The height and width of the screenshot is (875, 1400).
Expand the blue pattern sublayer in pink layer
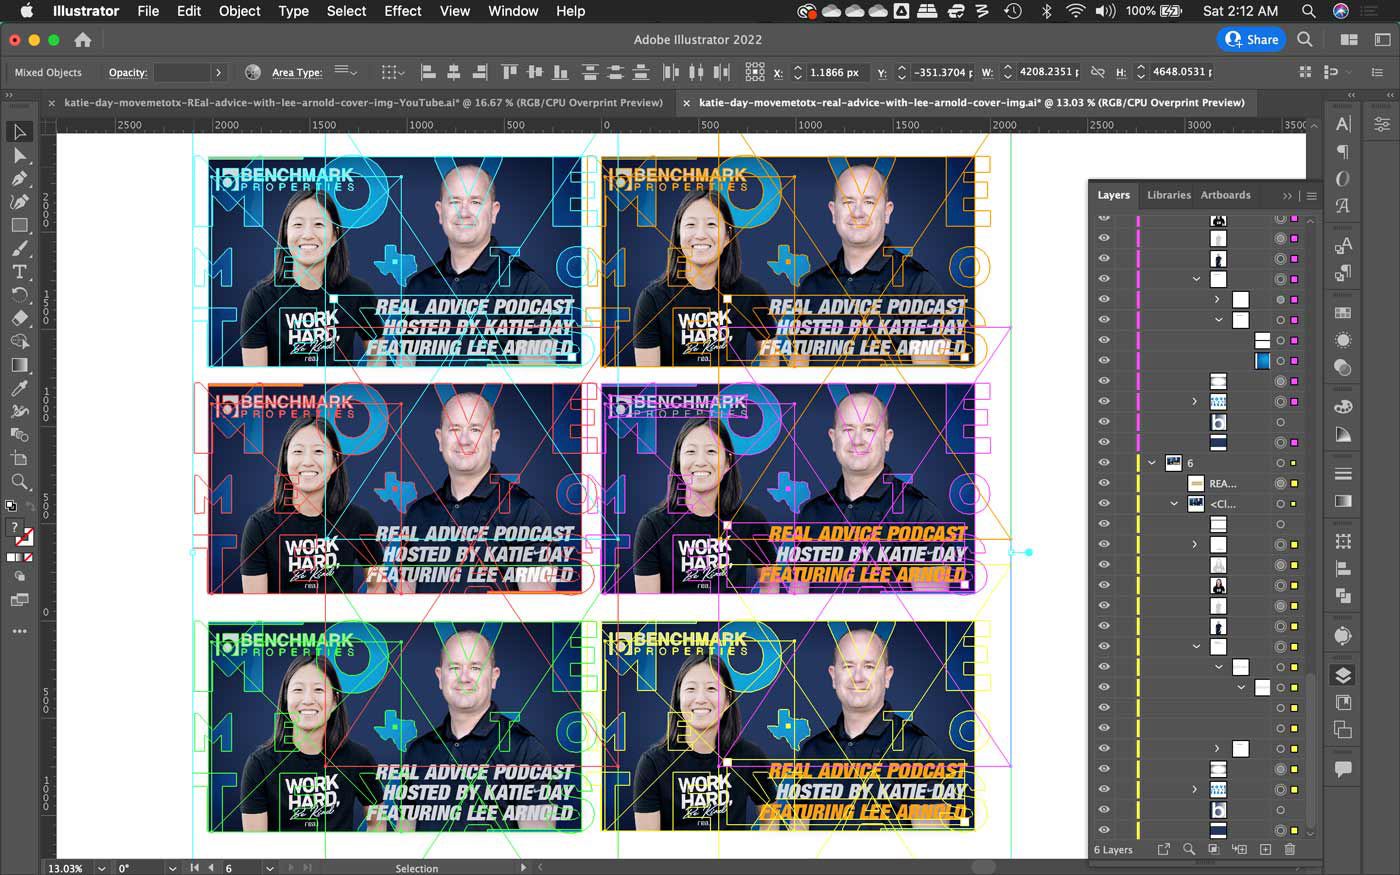pos(1195,401)
